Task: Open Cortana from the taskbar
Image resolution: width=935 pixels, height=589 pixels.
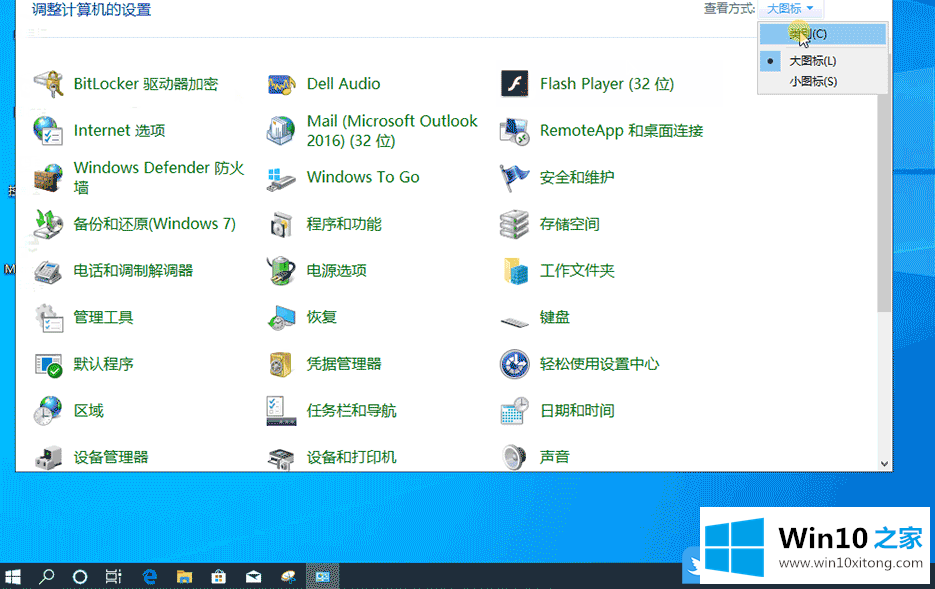Action: [79, 576]
